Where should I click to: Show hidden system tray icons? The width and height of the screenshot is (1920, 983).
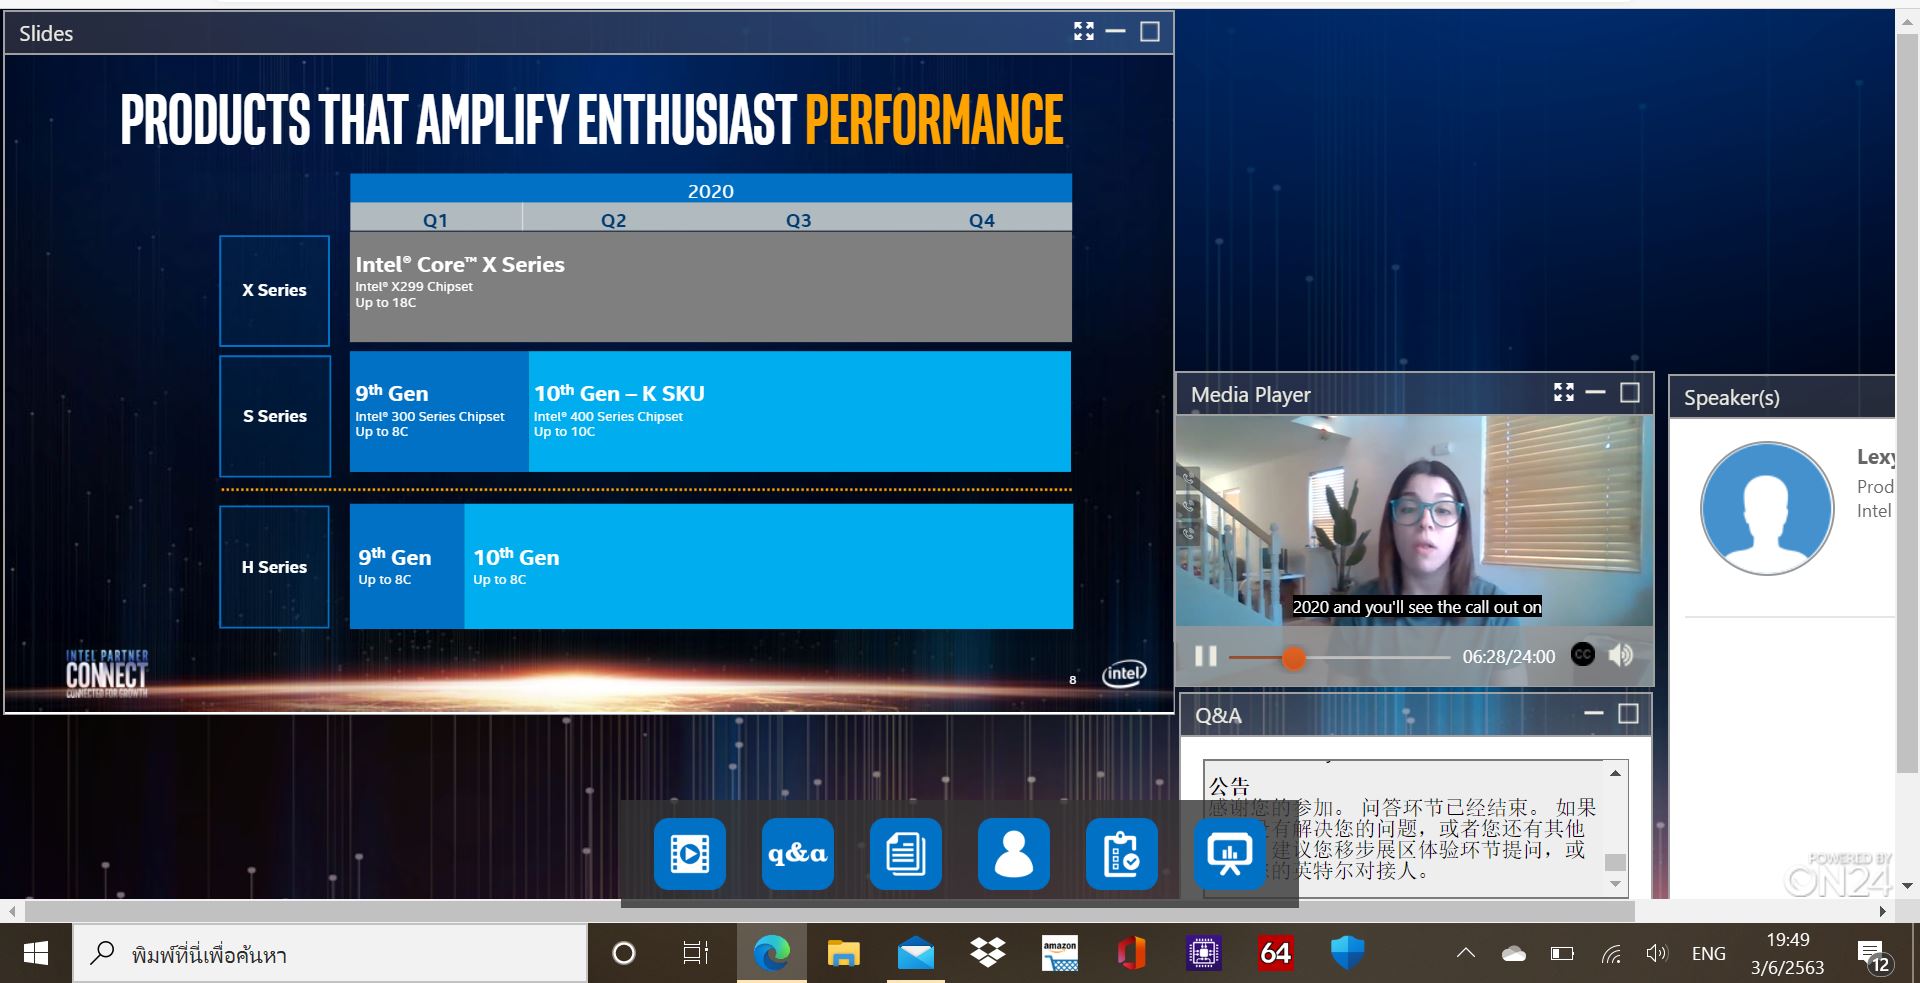[x=1466, y=954]
